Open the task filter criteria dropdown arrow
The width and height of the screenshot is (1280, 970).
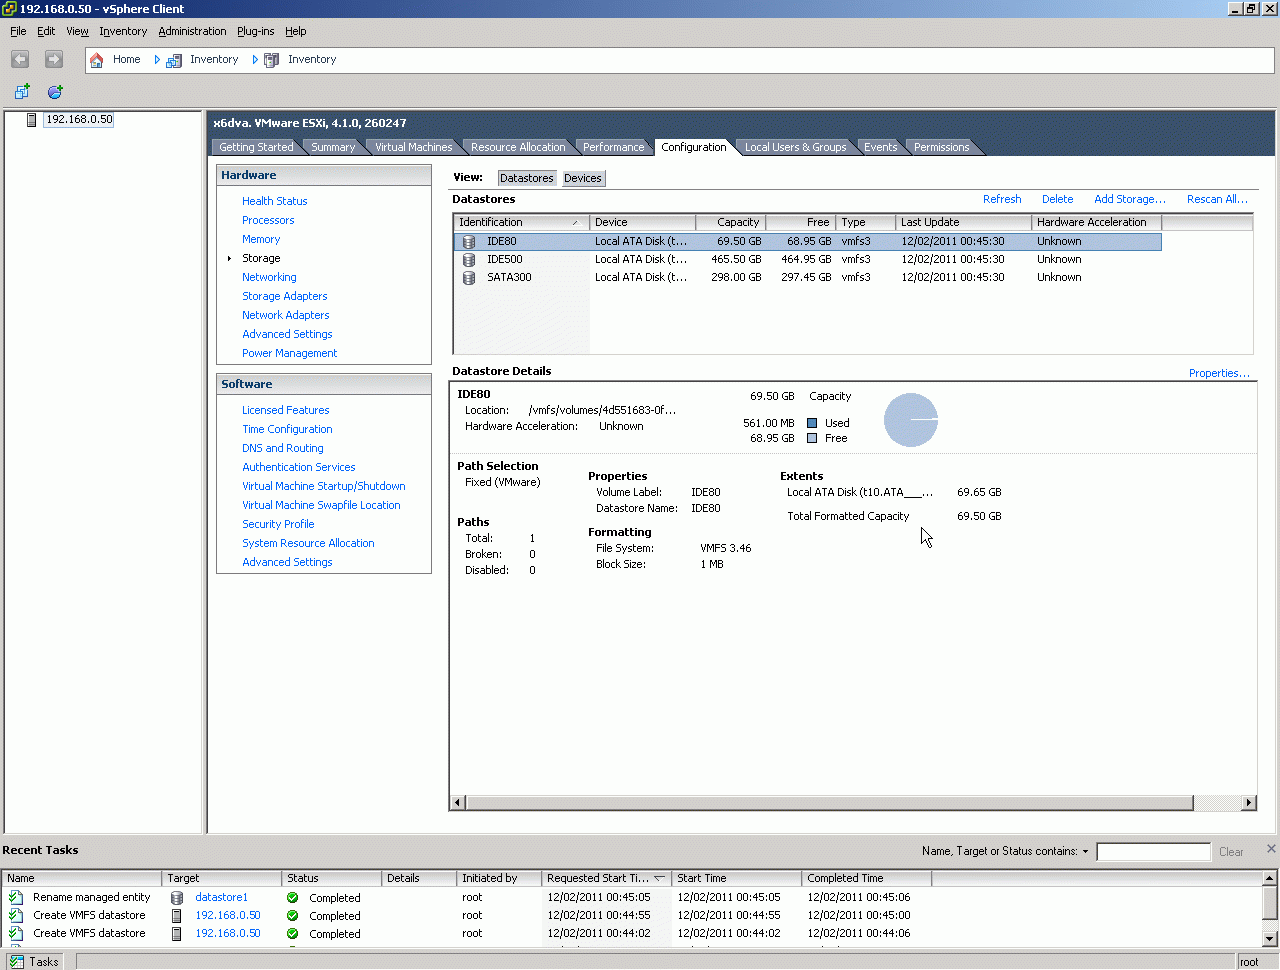(1085, 852)
